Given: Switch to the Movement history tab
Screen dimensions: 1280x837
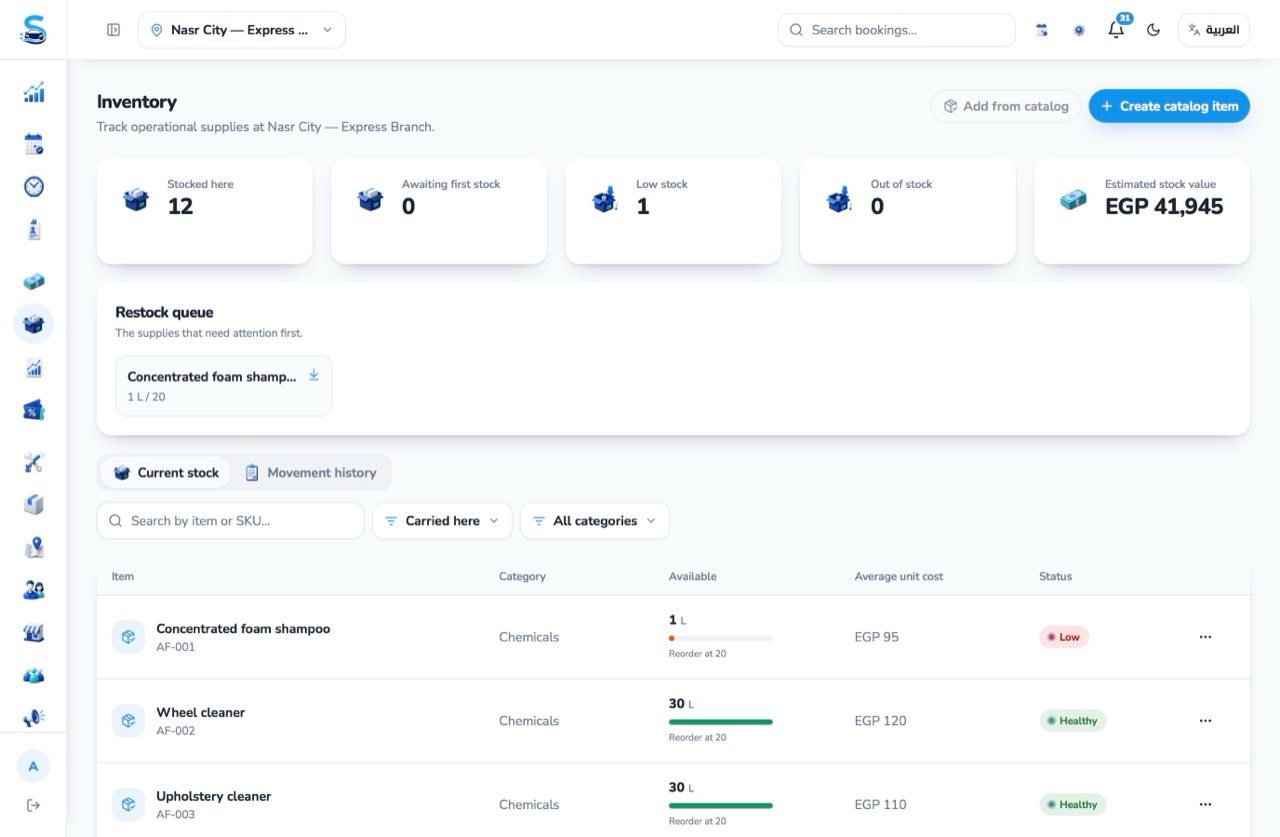Looking at the screenshot, I should click(x=311, y=473).
